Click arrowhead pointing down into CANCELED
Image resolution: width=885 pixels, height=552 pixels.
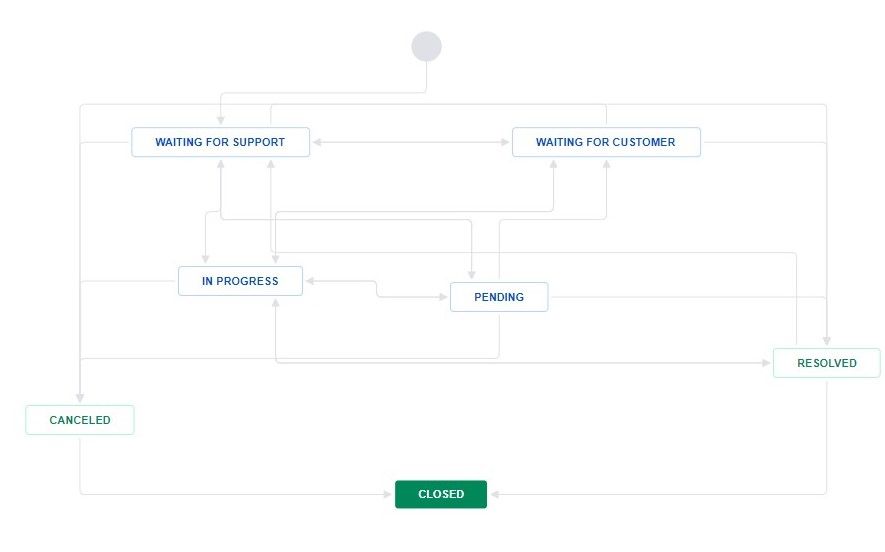(x=80, y=398)
